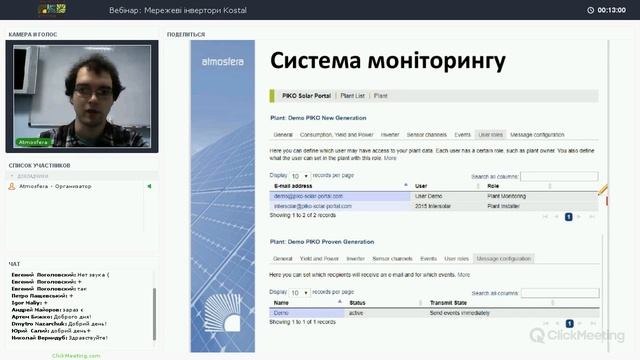Click the webinar logo in the top bar
The width and height of the screenshot is (640, 360).
click(52, 9)
